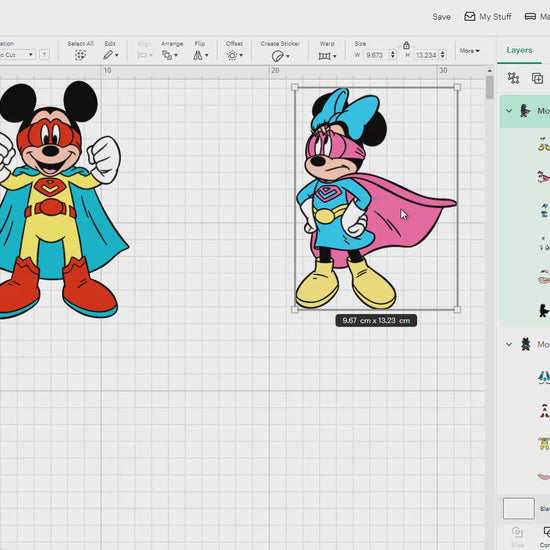Select the yellow shoes layer thumbnail
550x550 pixels.
coord(544,144)
